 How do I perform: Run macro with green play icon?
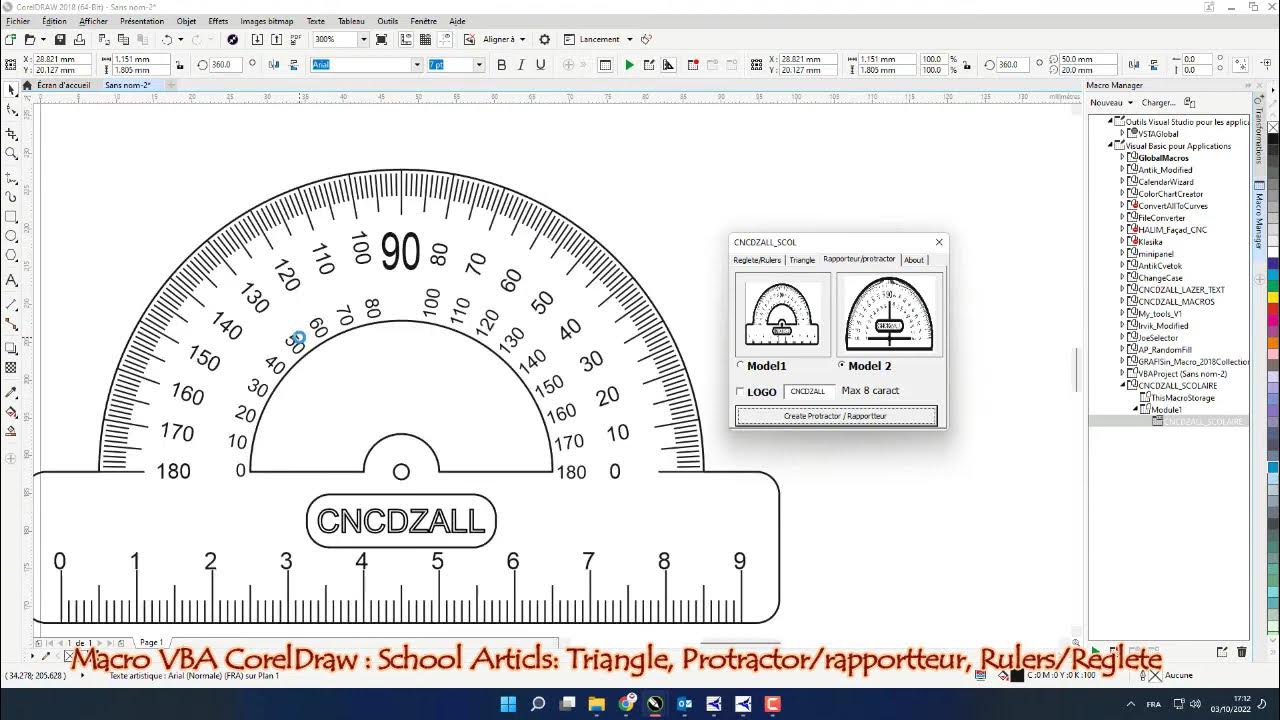click(629, 65)
